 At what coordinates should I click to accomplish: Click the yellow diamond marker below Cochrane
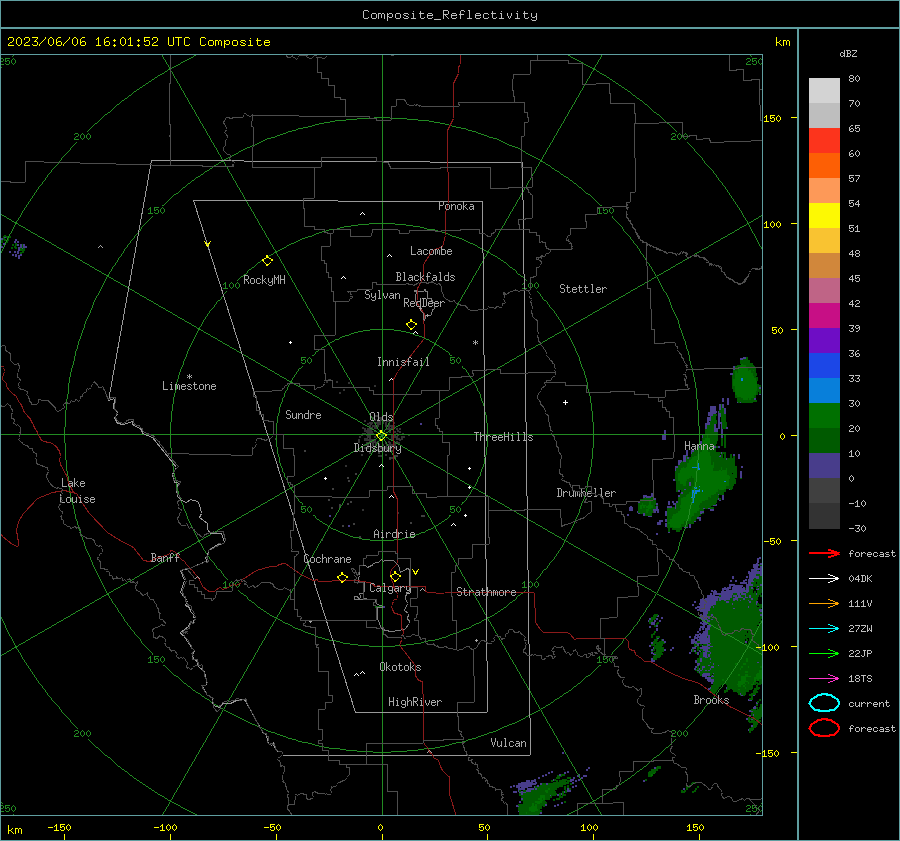pyautogui.click(x=342, y=577)
